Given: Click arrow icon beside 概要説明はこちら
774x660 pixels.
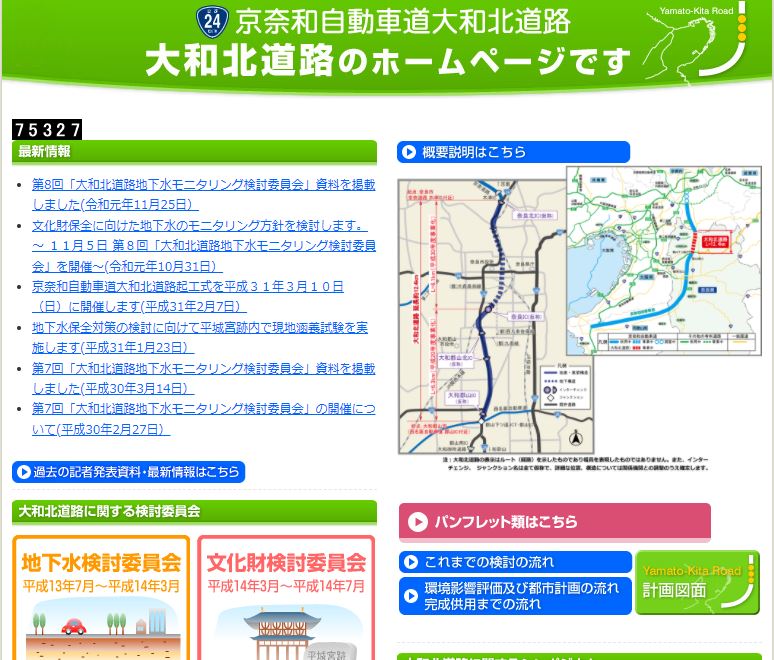Looking at the screenshot, I should (x=409, y=152).
